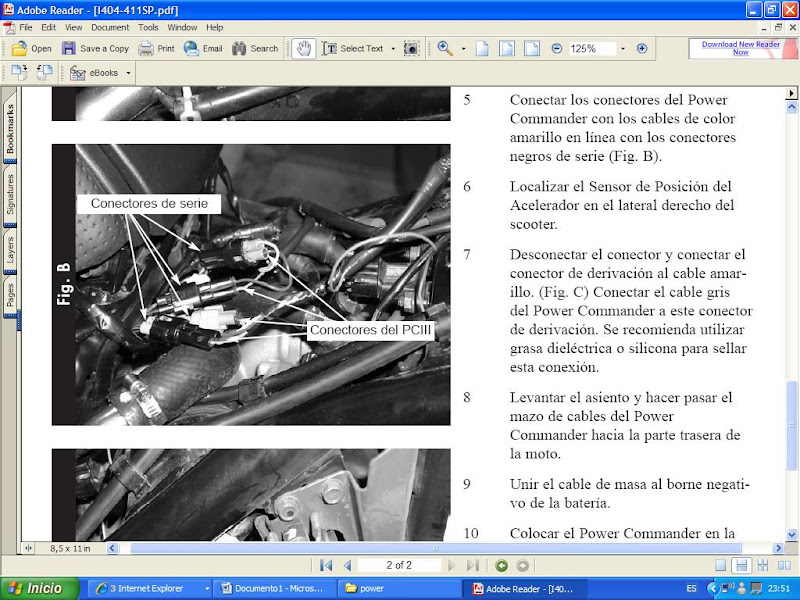Viewport: 800px width, 600px height.
Task: Switch to Continuous Facing layout
Action: tap(763, 565)
